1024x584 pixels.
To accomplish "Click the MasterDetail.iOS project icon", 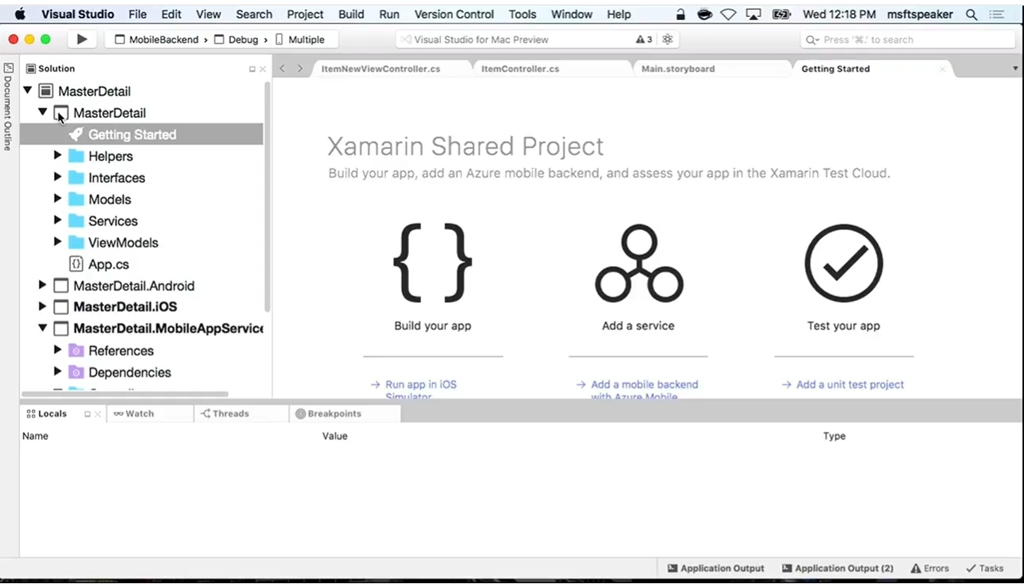I will (61, 307).
